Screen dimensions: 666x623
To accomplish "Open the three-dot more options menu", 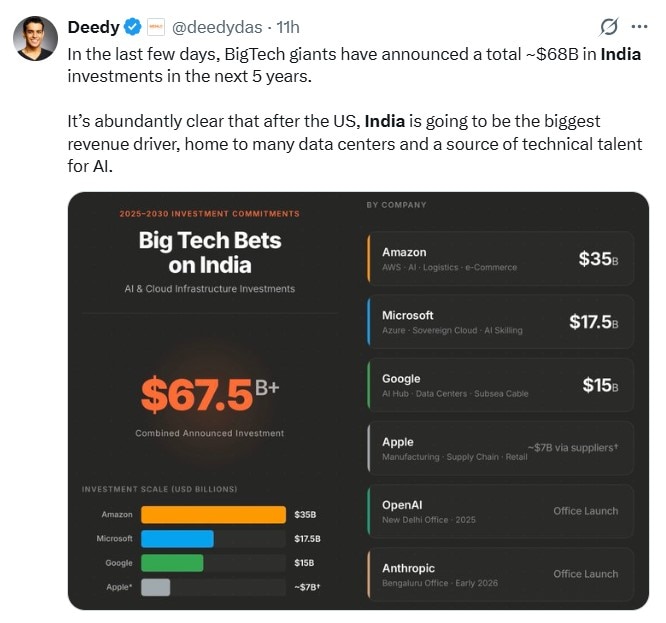I will (640, 27).
